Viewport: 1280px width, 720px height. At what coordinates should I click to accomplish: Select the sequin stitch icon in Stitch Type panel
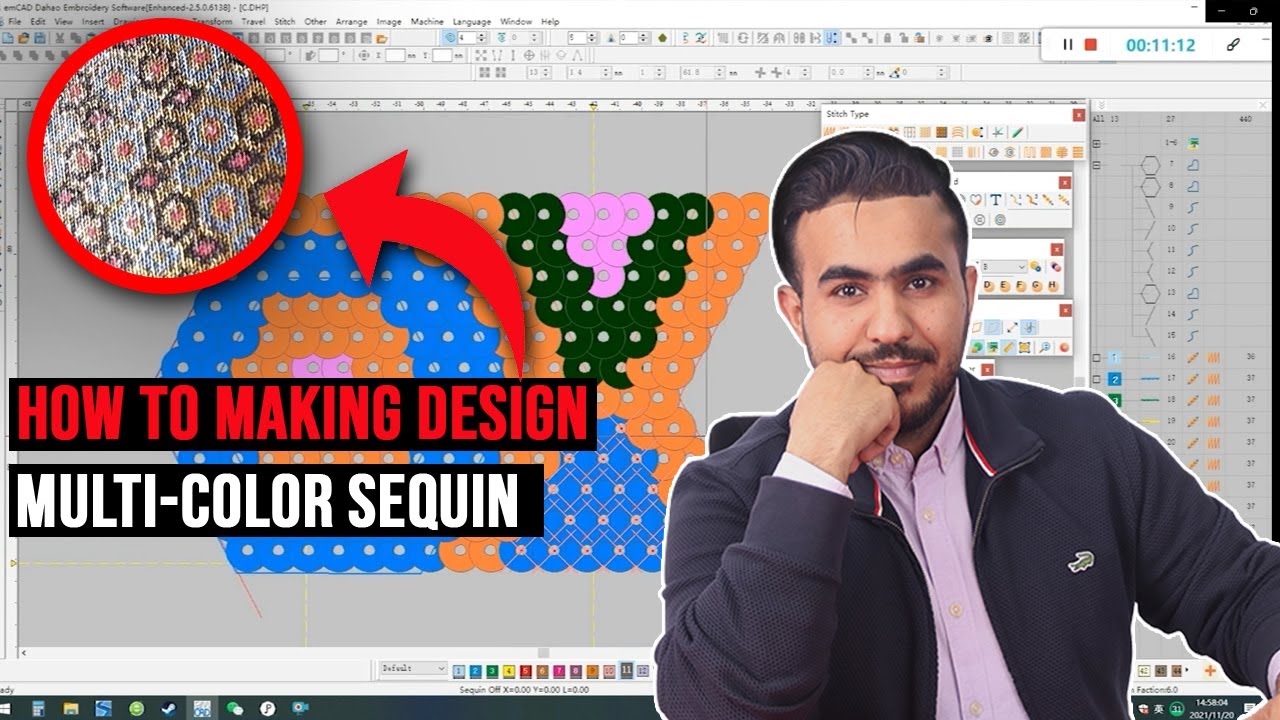(977, 132)
